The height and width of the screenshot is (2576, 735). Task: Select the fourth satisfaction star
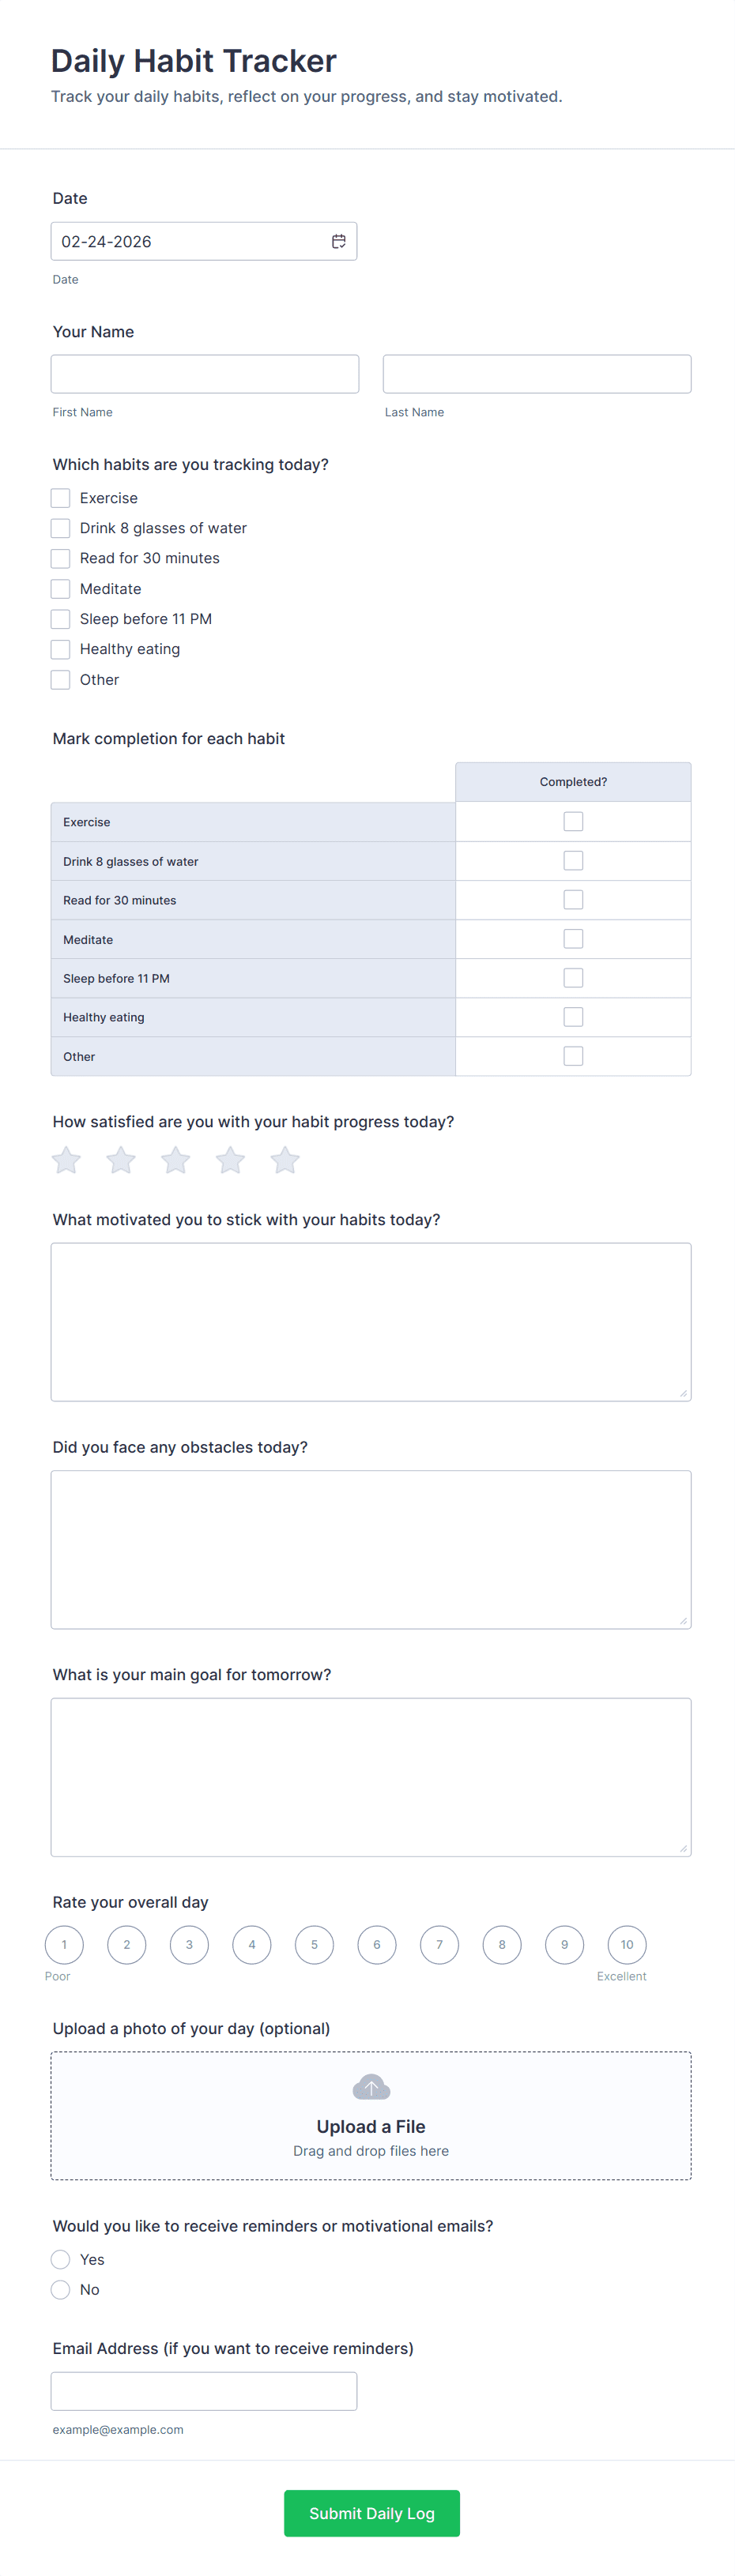(x=230, y=1160)
